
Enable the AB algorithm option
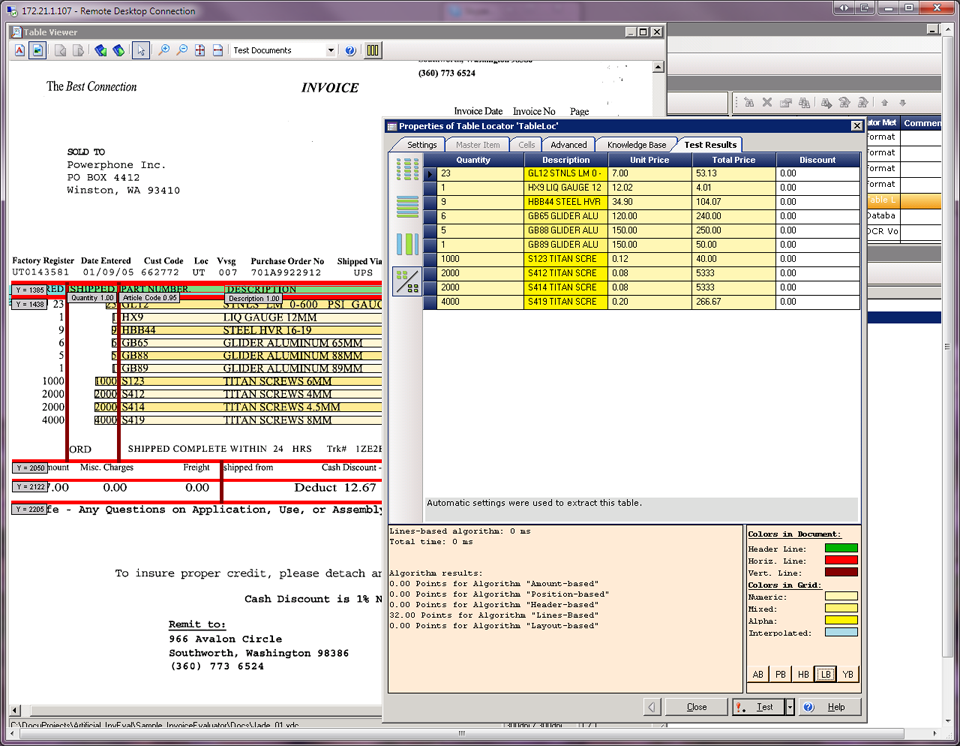coord(759,674)
